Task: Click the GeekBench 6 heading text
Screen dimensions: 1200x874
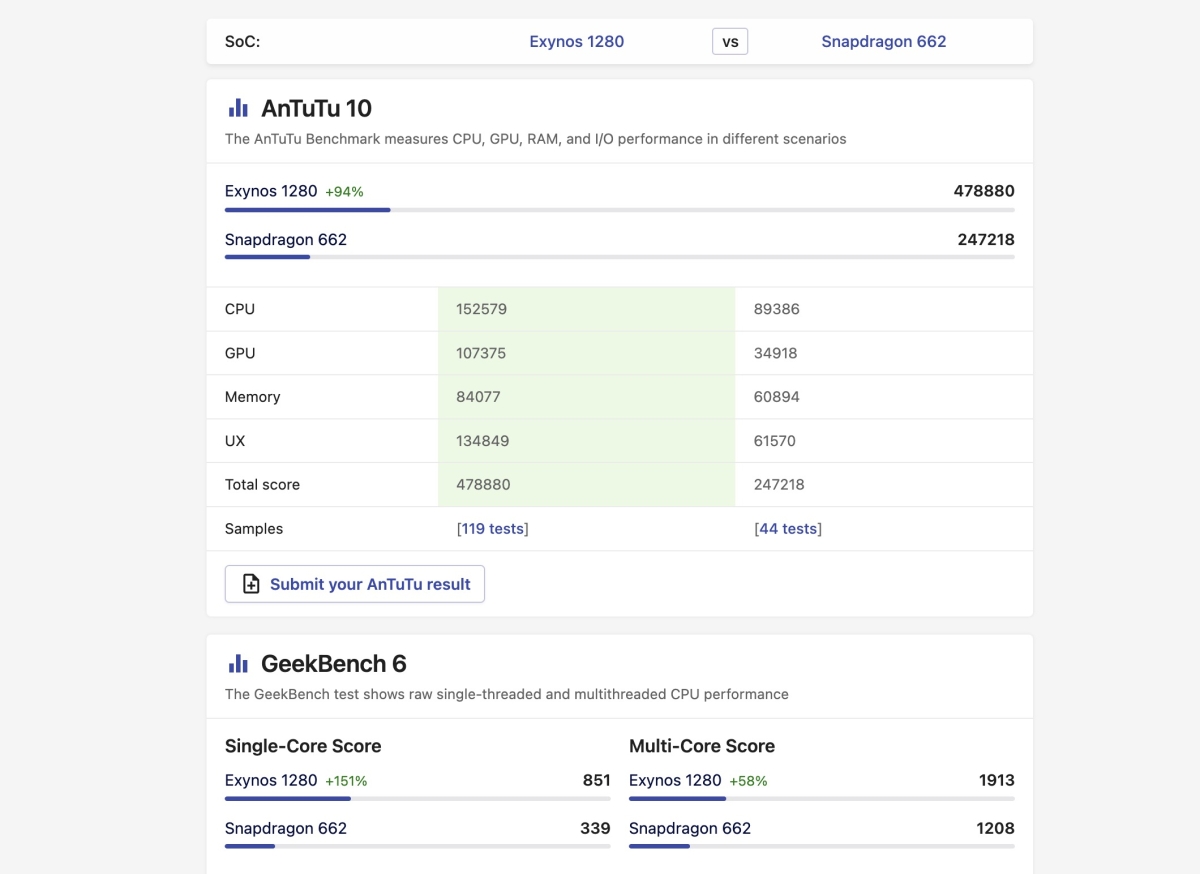Action: click(x=334, y=663)
